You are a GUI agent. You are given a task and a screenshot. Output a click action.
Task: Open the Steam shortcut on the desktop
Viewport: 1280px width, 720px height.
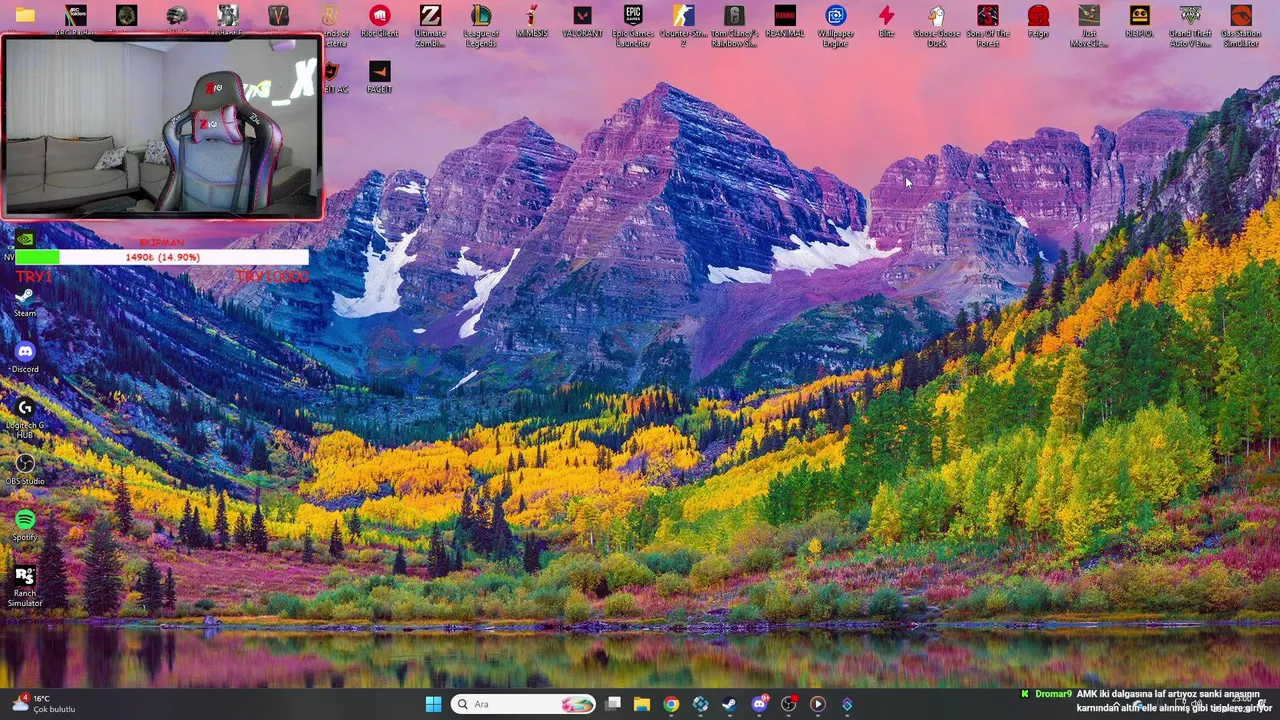(x=25, y=302)
